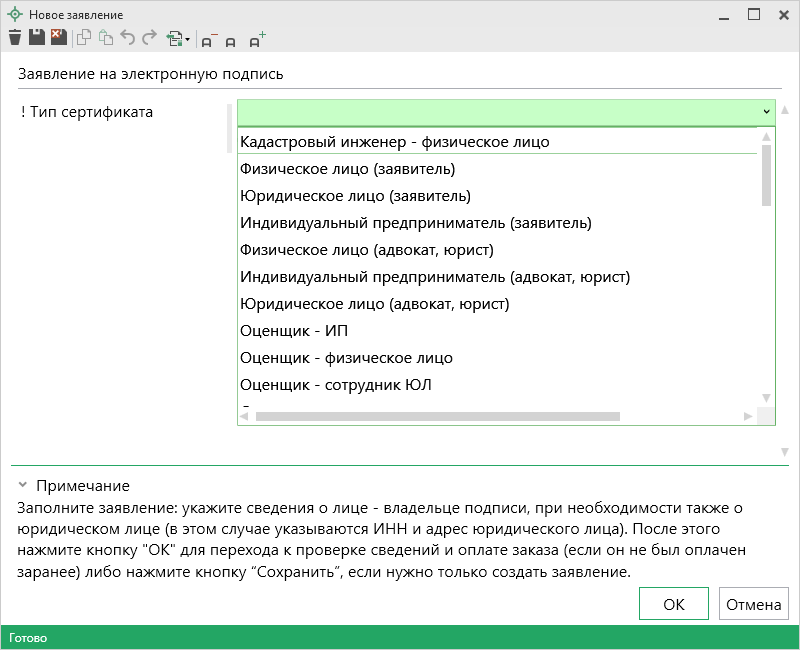Click the Отмена button
Screen dimensions: 800x650
[753, 604]
